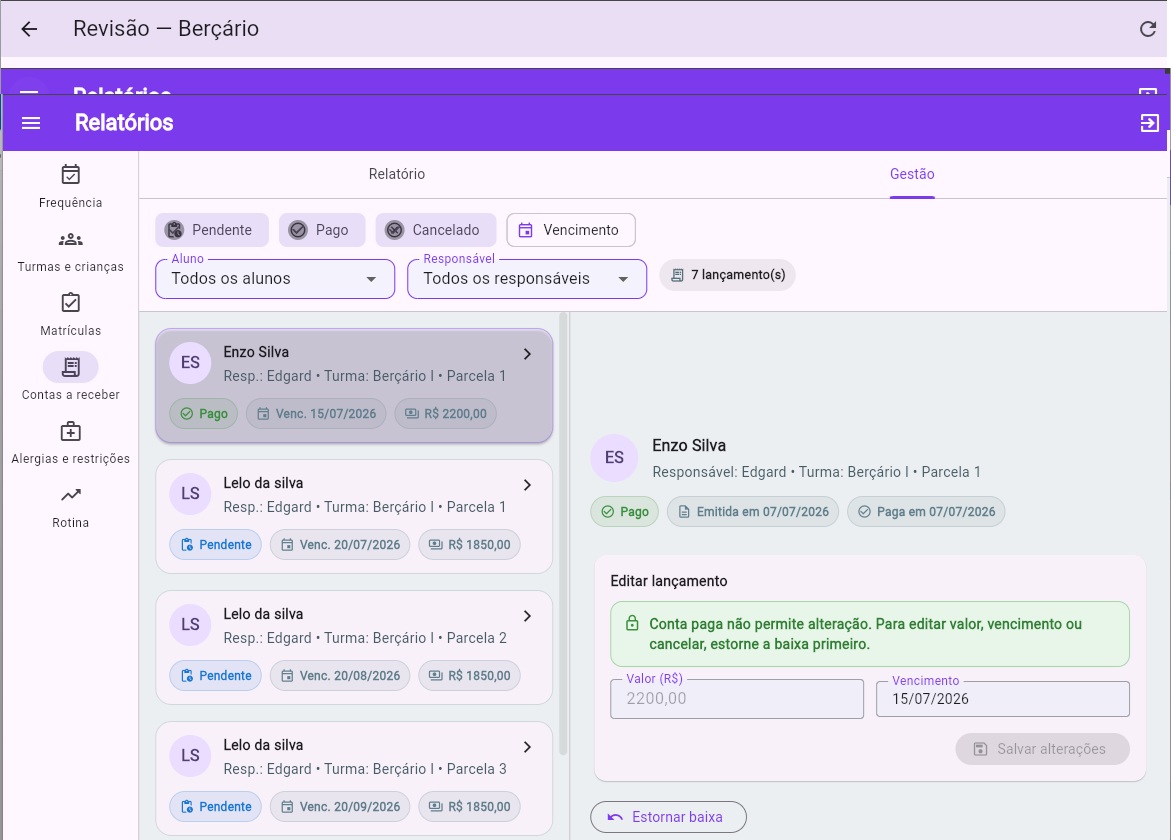
Task: Click the Revisão — Berçário title
Action: (x=166, y=29)
